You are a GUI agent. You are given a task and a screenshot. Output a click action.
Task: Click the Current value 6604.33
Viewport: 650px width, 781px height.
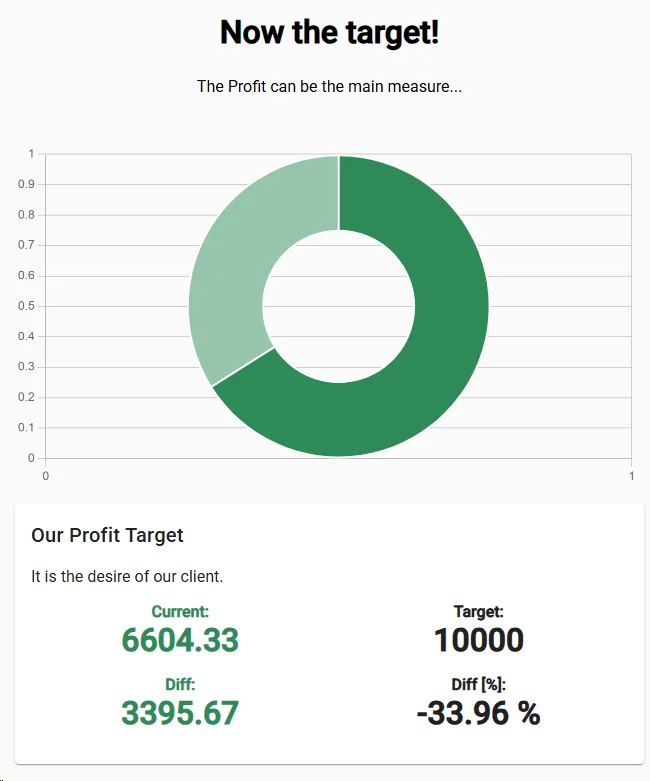point(180,640)
